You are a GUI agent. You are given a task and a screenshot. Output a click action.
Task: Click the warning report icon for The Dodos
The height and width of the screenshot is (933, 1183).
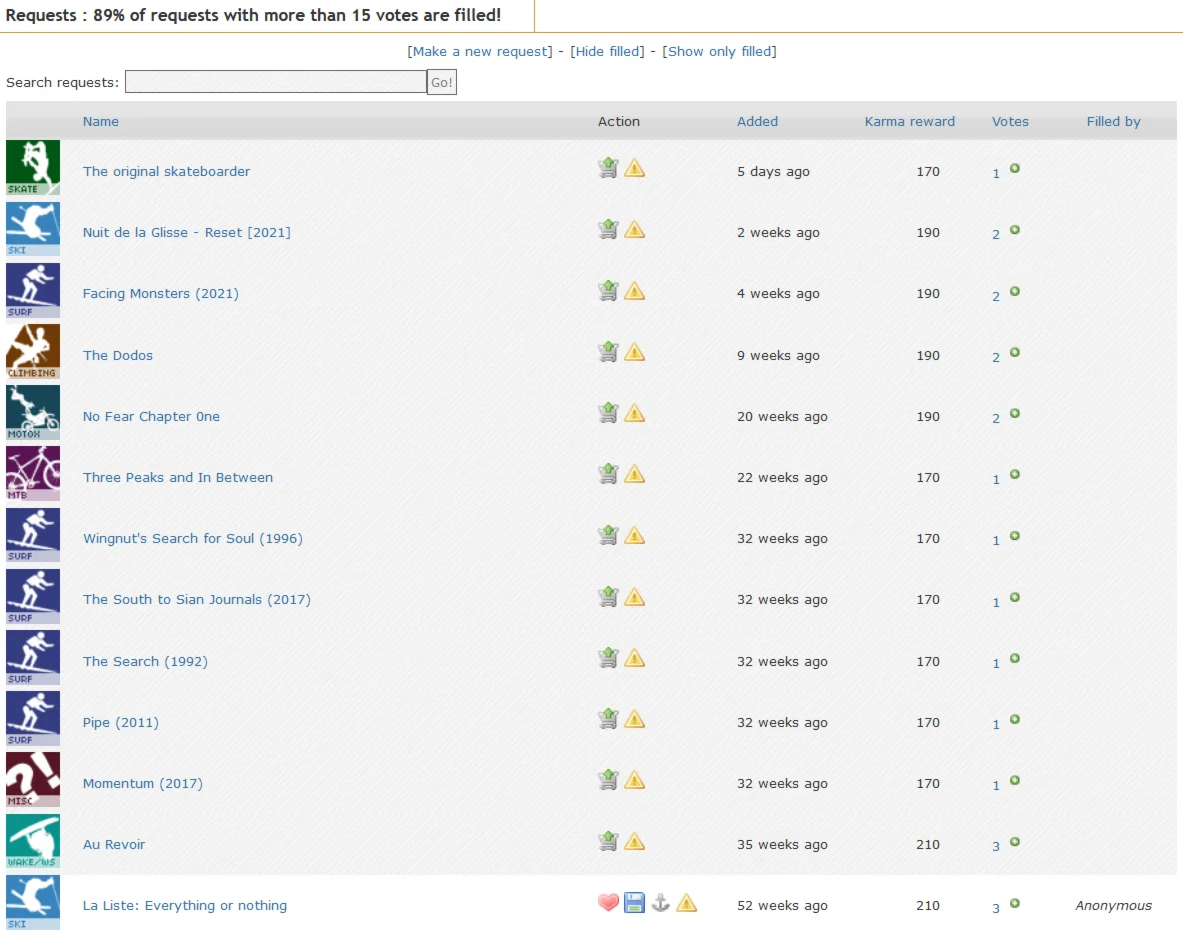click(x=634, y=352)
